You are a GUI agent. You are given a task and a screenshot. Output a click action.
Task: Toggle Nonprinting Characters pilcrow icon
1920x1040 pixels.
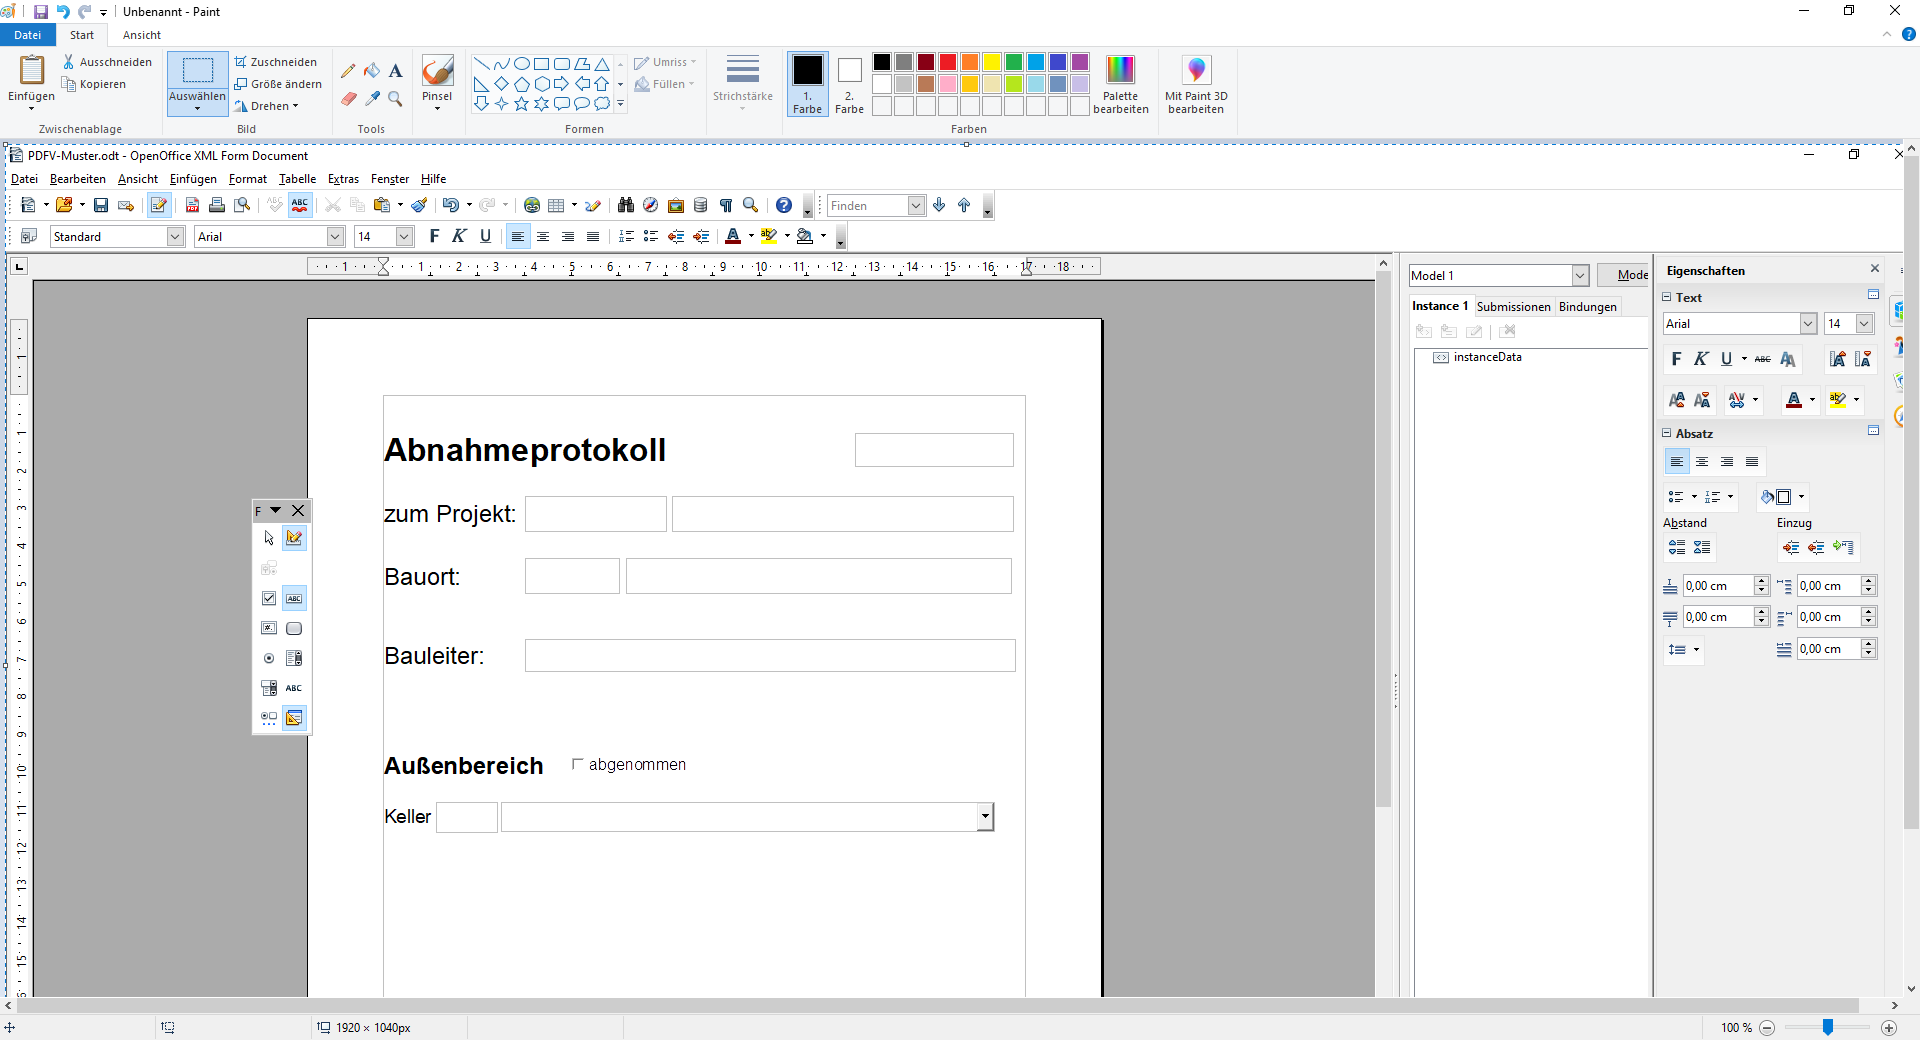coord(726,205)
